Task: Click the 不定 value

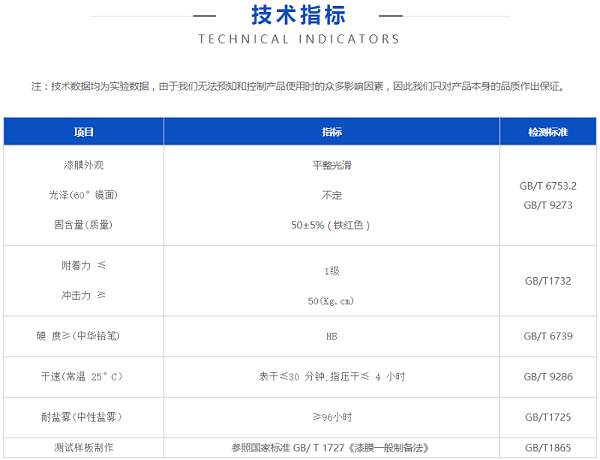Action: 332,195
